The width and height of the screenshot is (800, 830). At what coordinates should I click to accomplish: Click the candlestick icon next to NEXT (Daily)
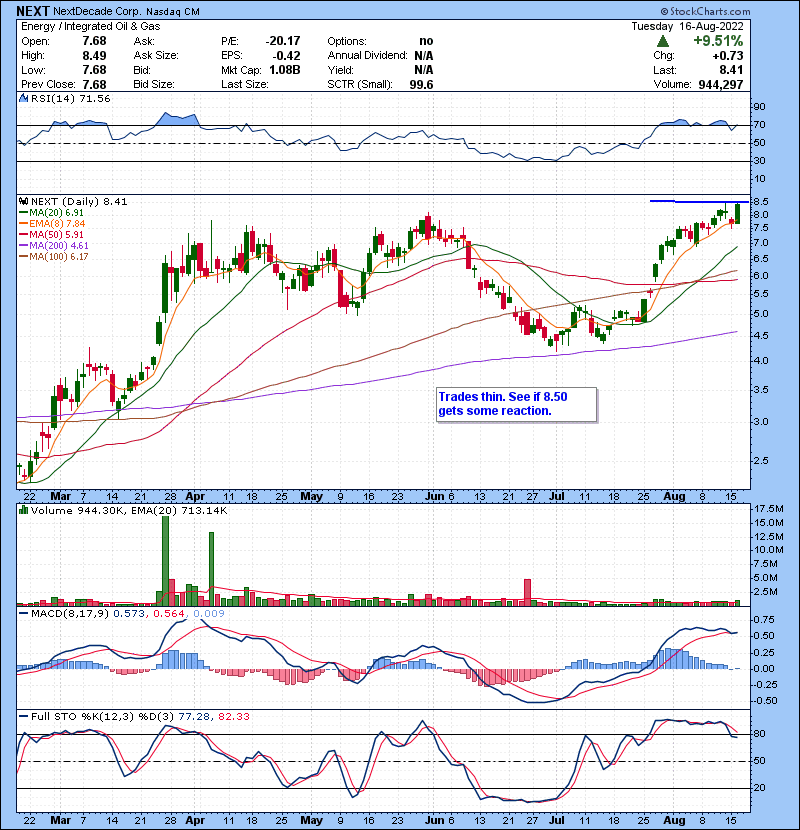click(23, 201)
